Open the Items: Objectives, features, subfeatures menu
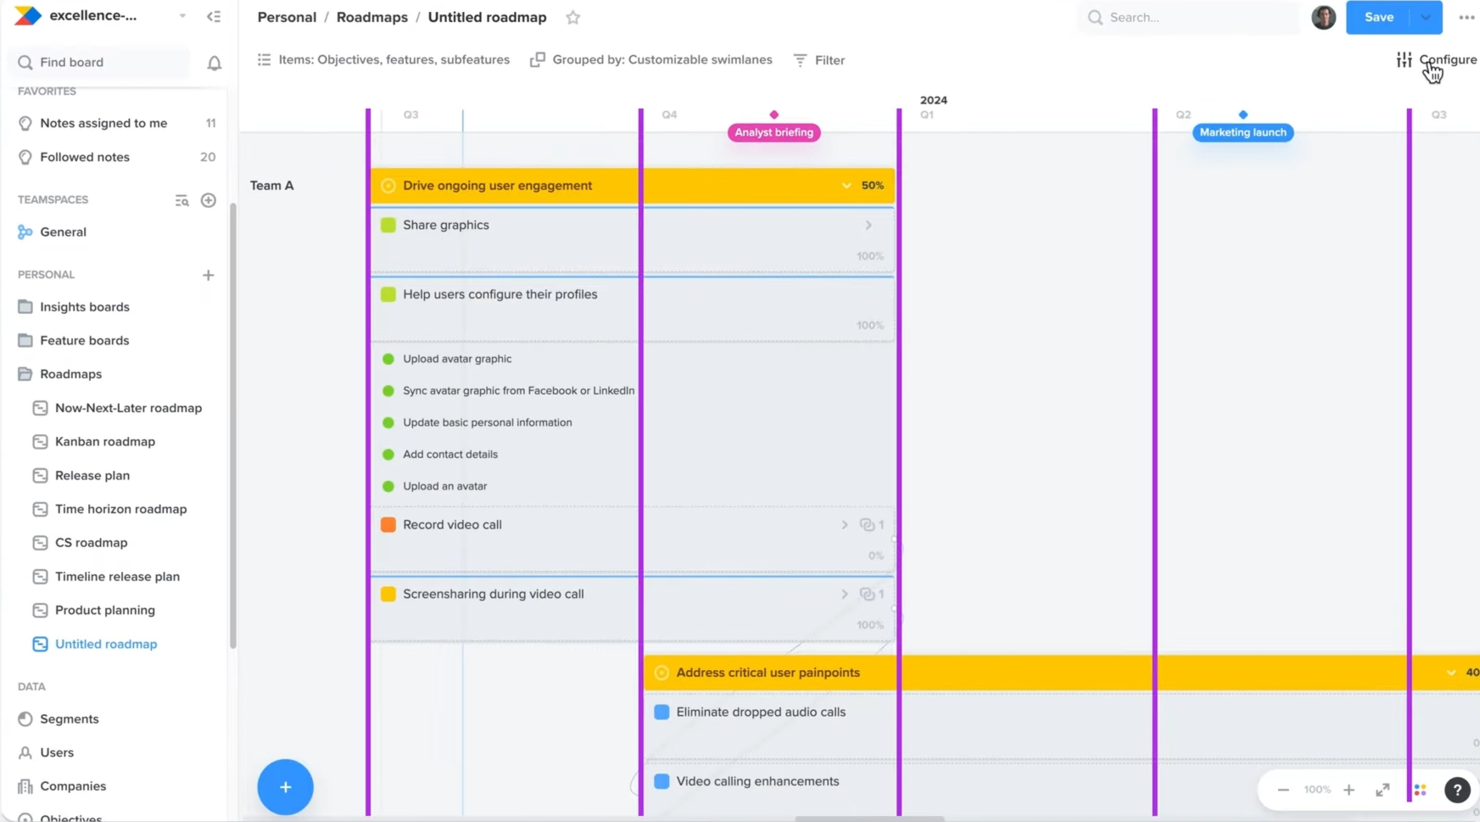 385,60
